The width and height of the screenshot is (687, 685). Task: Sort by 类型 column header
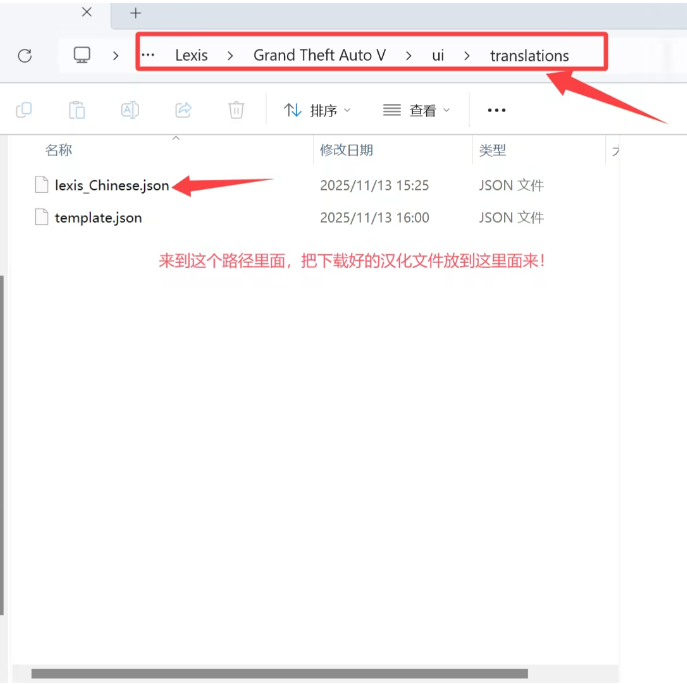[492, 150]
